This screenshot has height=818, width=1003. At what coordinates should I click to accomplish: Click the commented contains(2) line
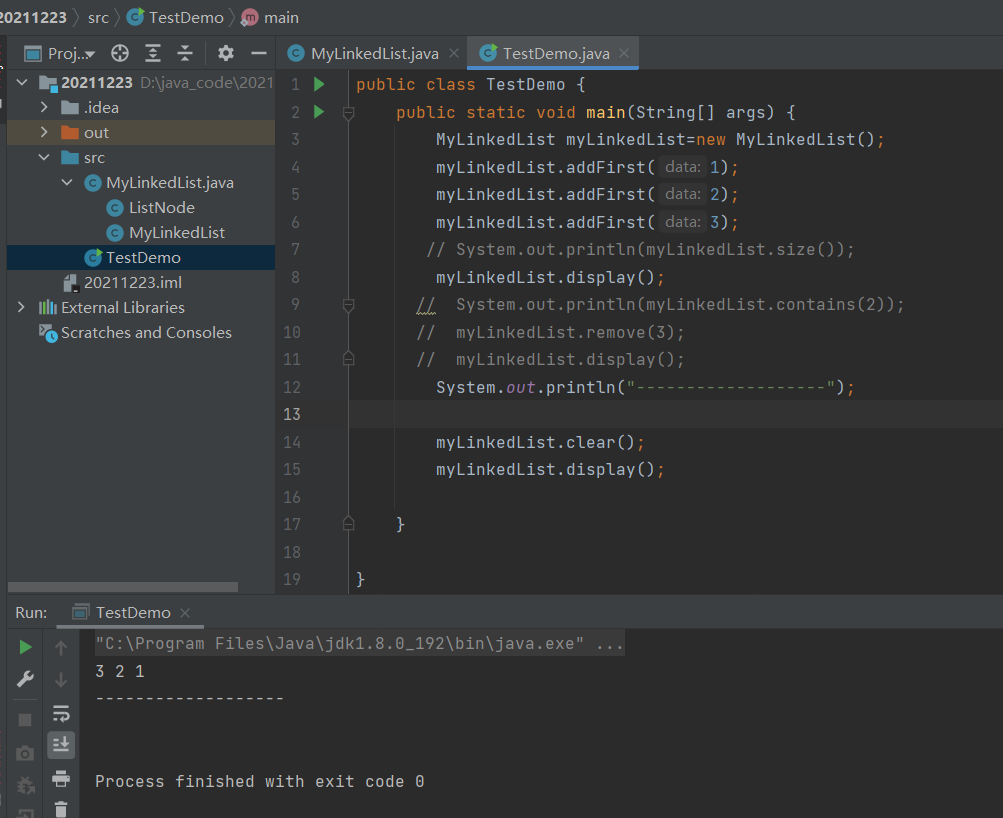(661, 304)
